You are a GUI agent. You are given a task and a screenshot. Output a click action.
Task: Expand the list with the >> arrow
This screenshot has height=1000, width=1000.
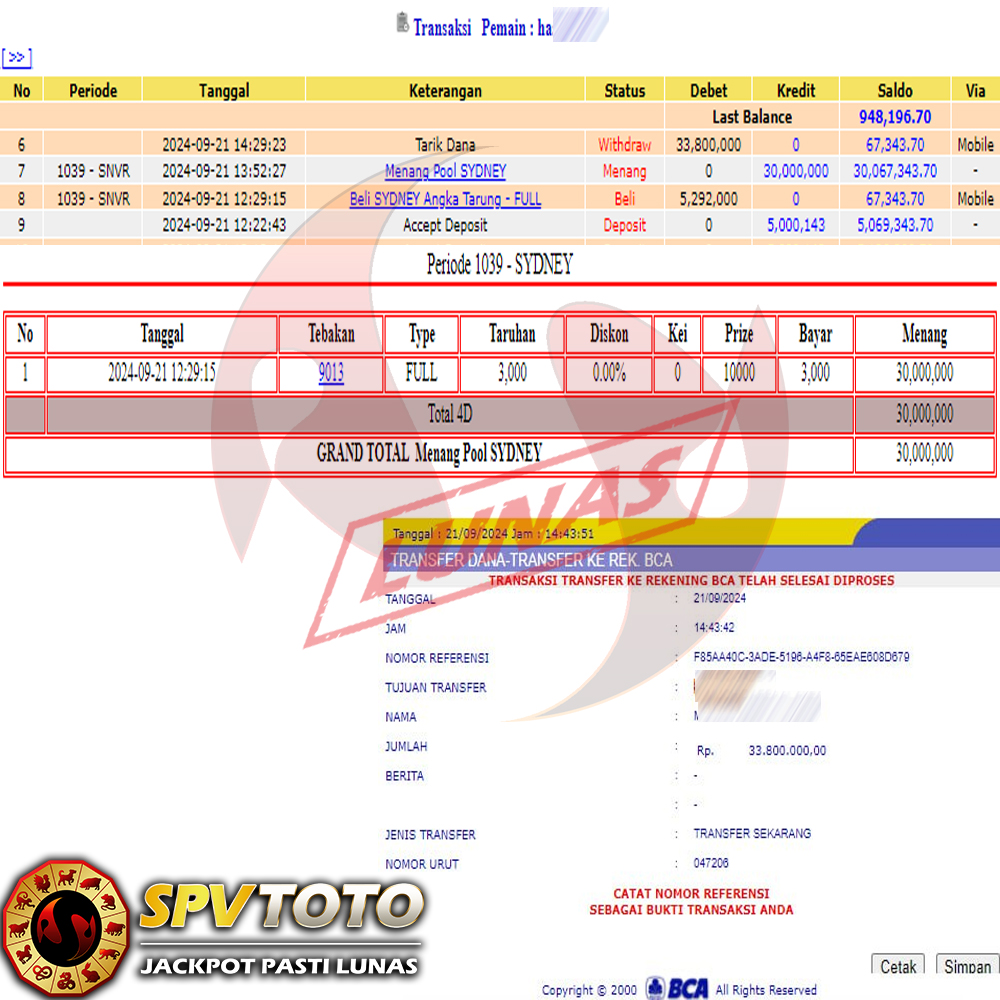tap(16, 57)
